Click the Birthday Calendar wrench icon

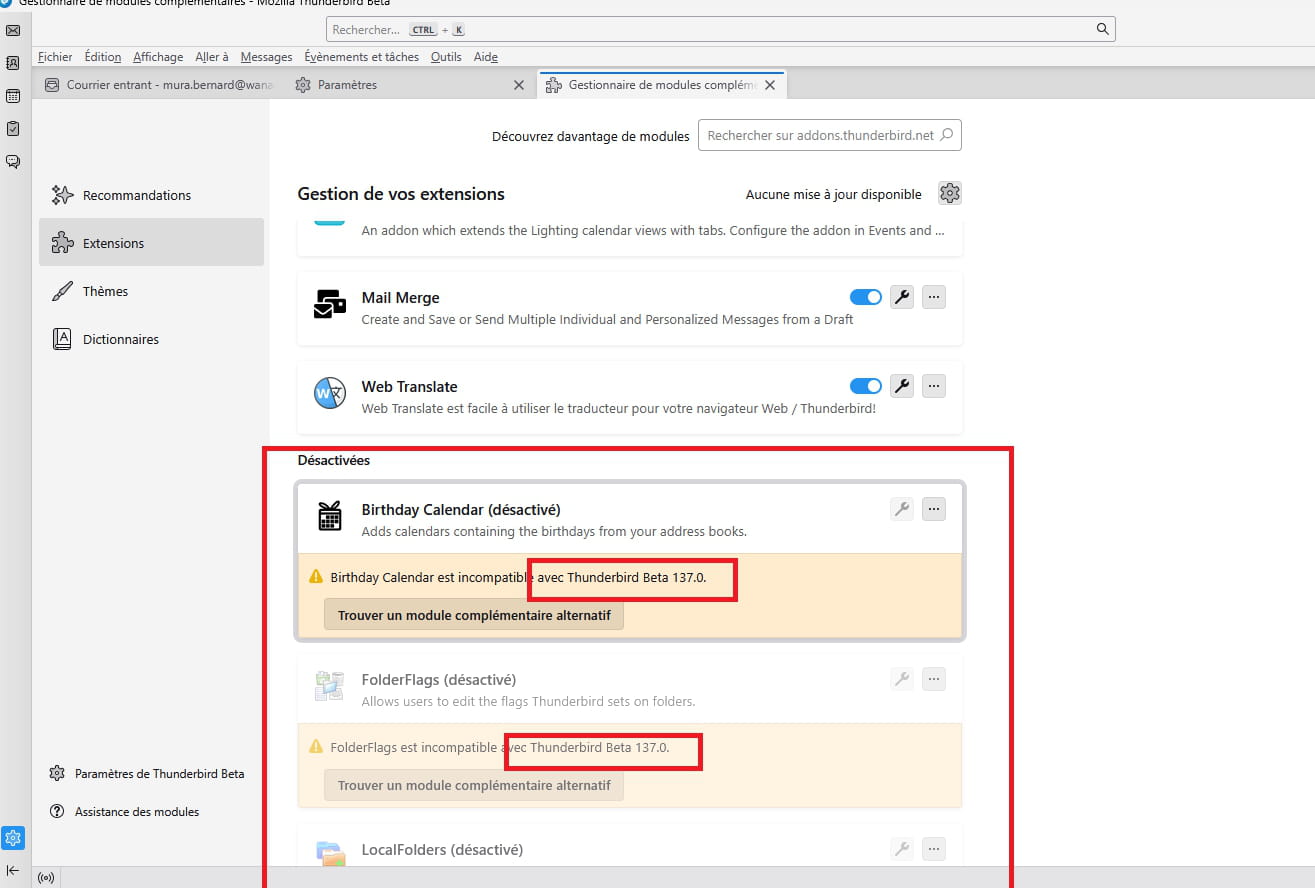pyautogui.click(x=902, y=509)
